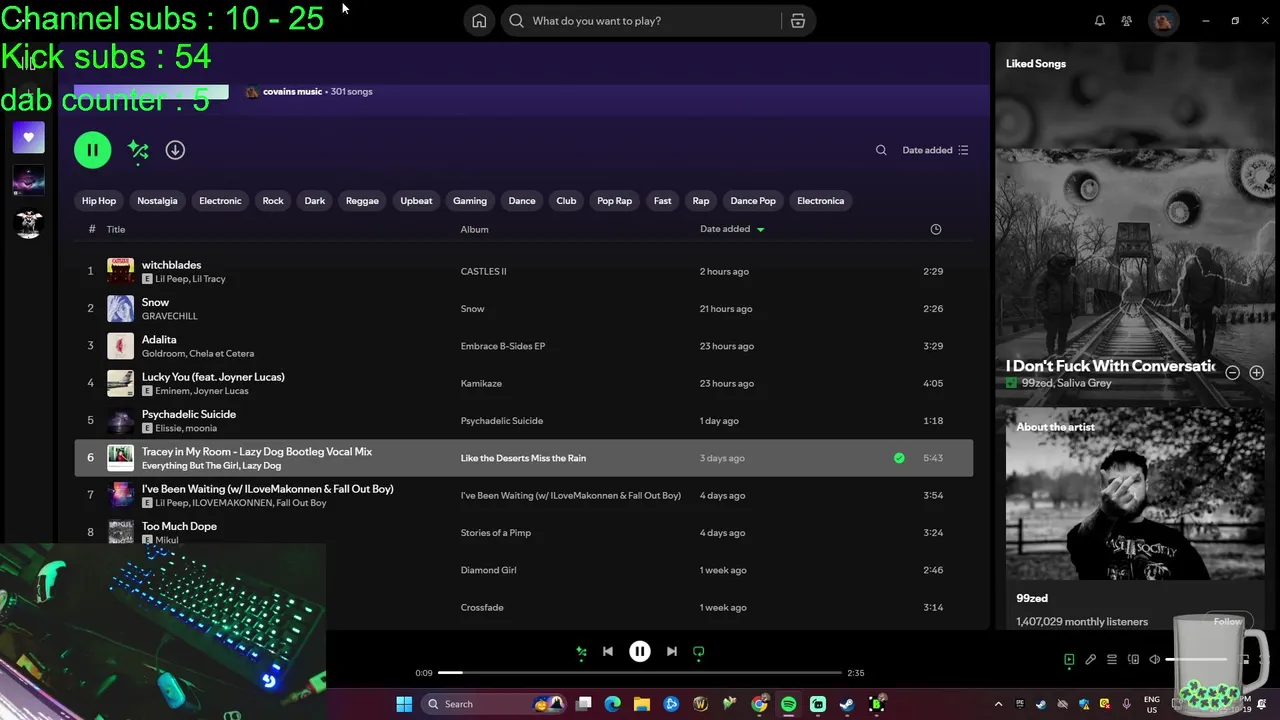
Task: Sort by the Album column header
Action: coord(474,229)
